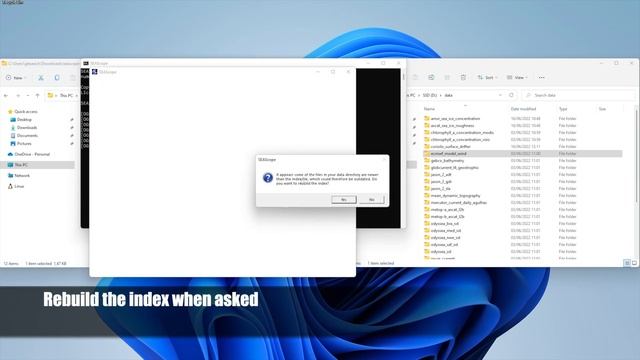Switch to large icons view in data Explorer
Viewport: 640px width, 360px height.
point(634,263)
